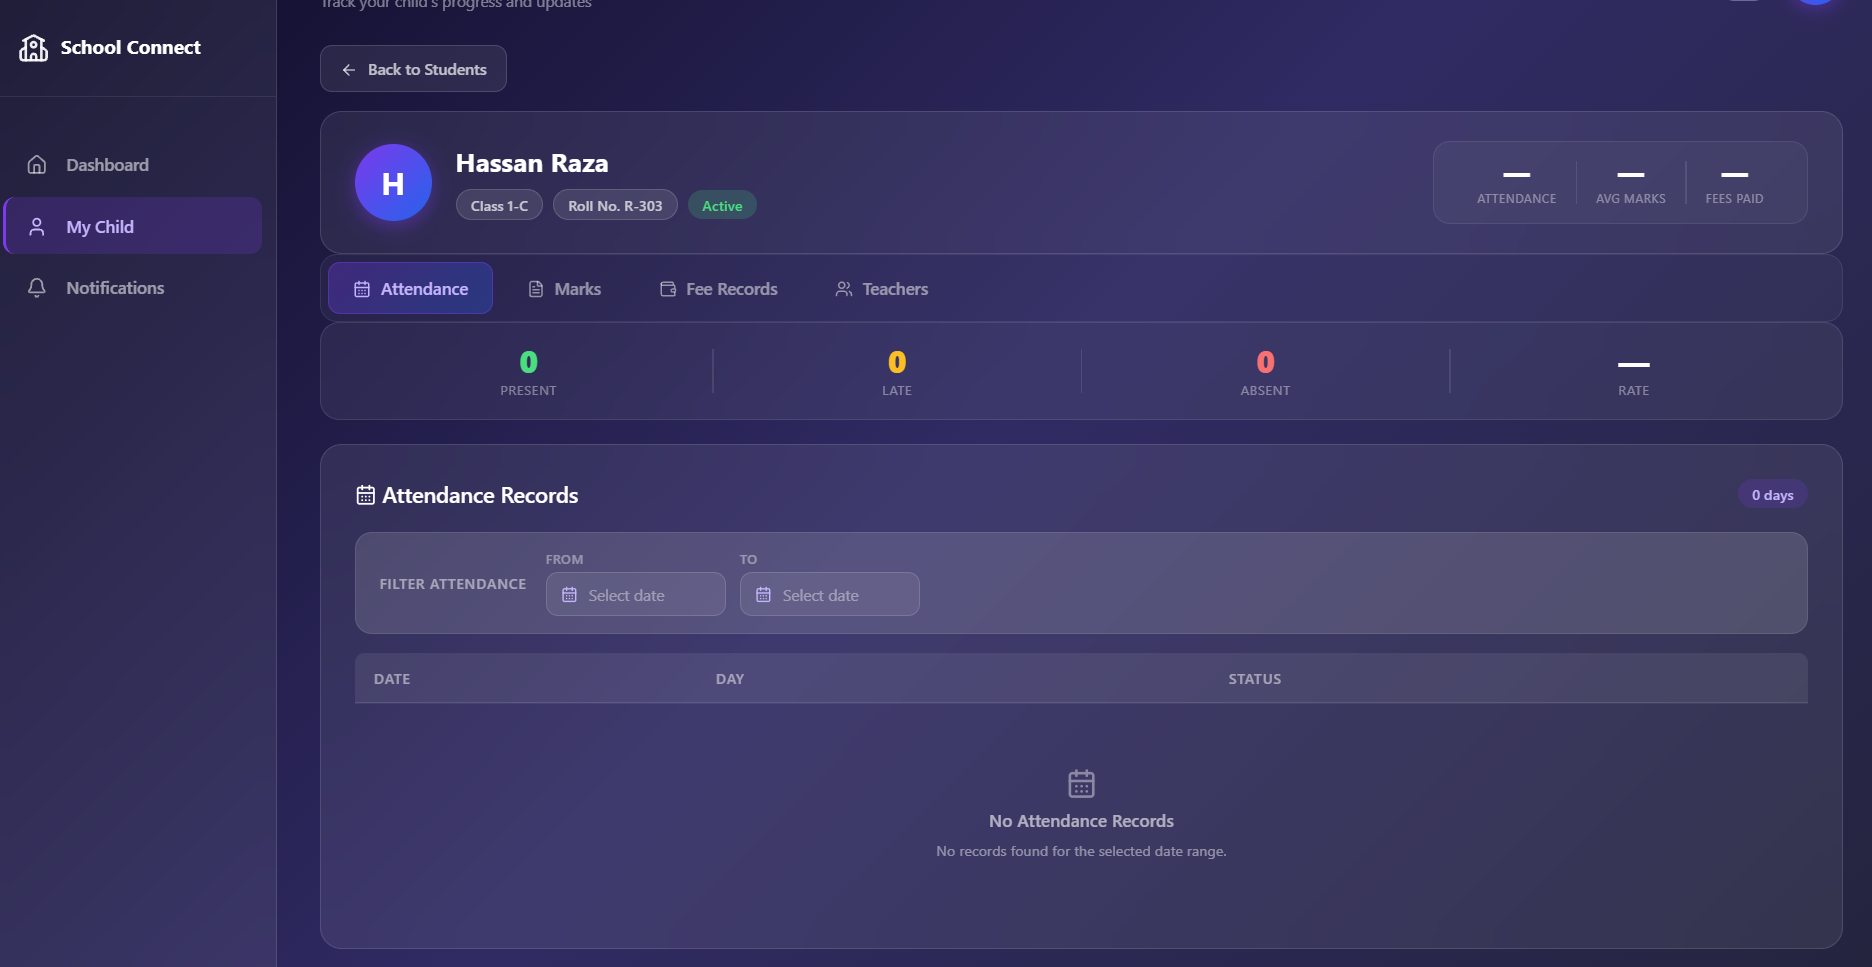
Task: Click the Notifications bell icon
Action: pos(37,288)
